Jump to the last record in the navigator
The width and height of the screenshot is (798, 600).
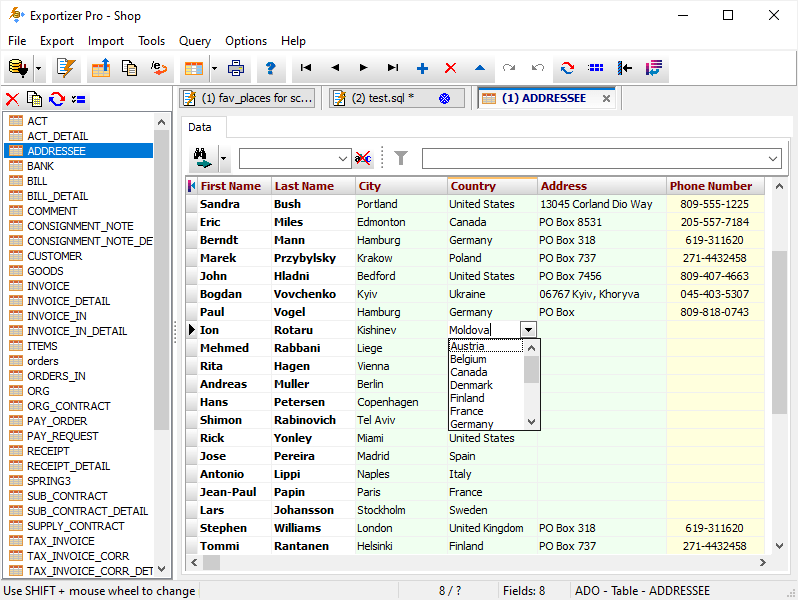pyautogui.click(x=393, y=68)
